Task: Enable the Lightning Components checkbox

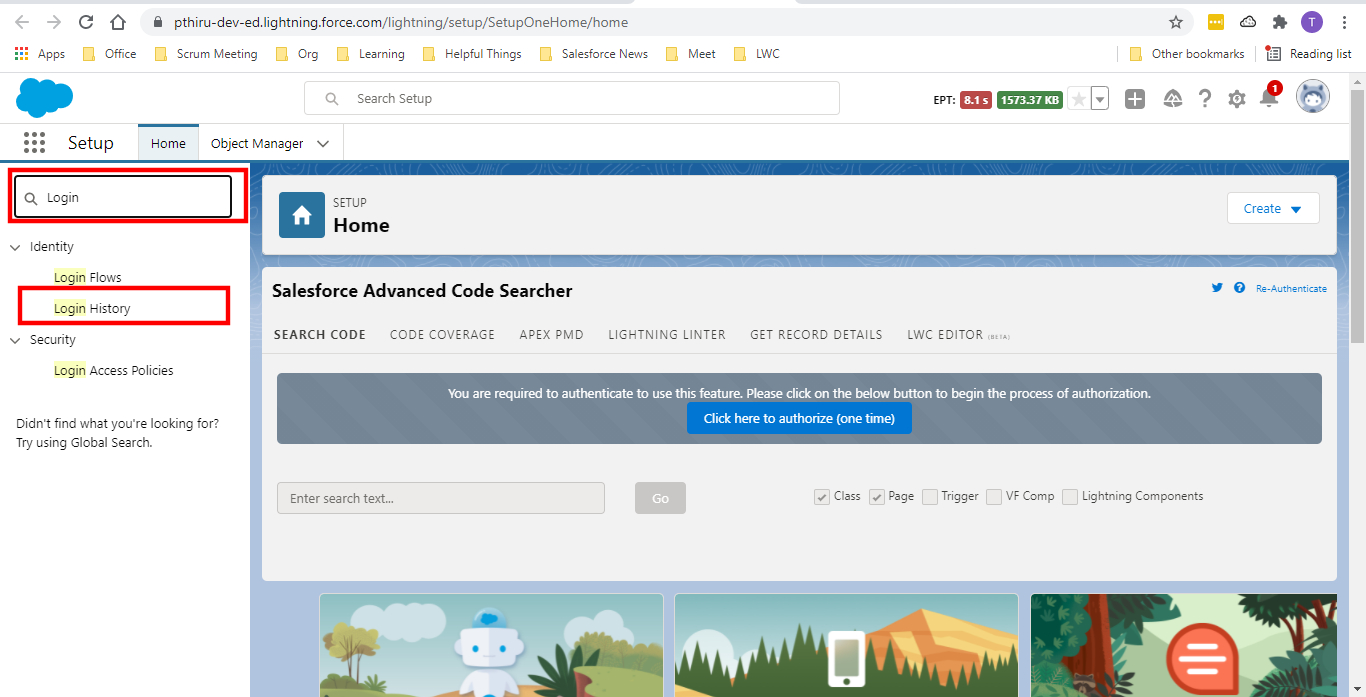Action: click(1069, 496)
